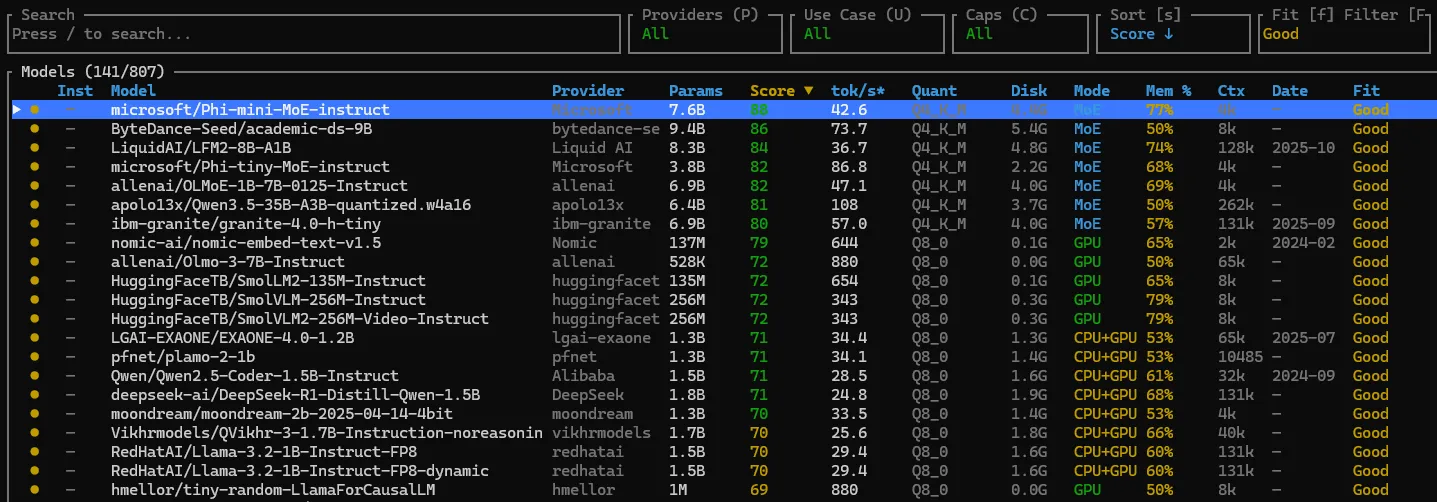
Task: Click the bytedance-se provider cell
Action: coord(606,129)
